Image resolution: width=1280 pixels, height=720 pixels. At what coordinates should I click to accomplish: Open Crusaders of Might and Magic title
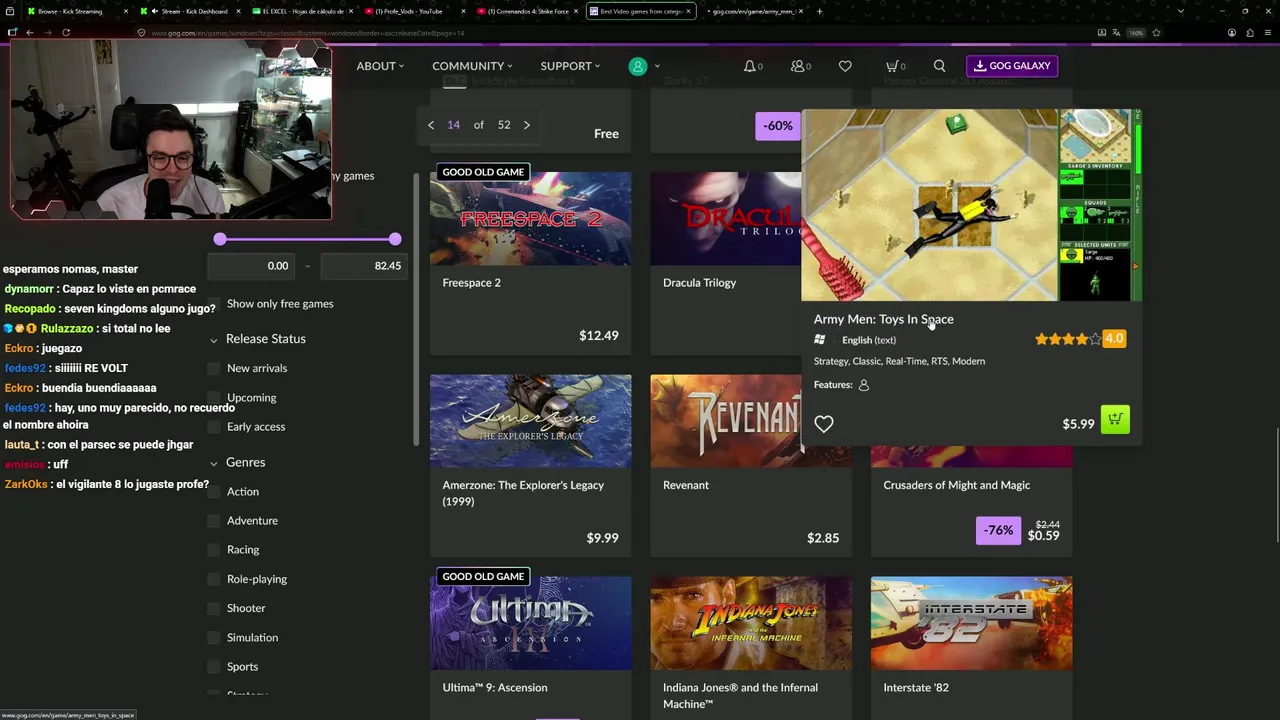point(957,485)
